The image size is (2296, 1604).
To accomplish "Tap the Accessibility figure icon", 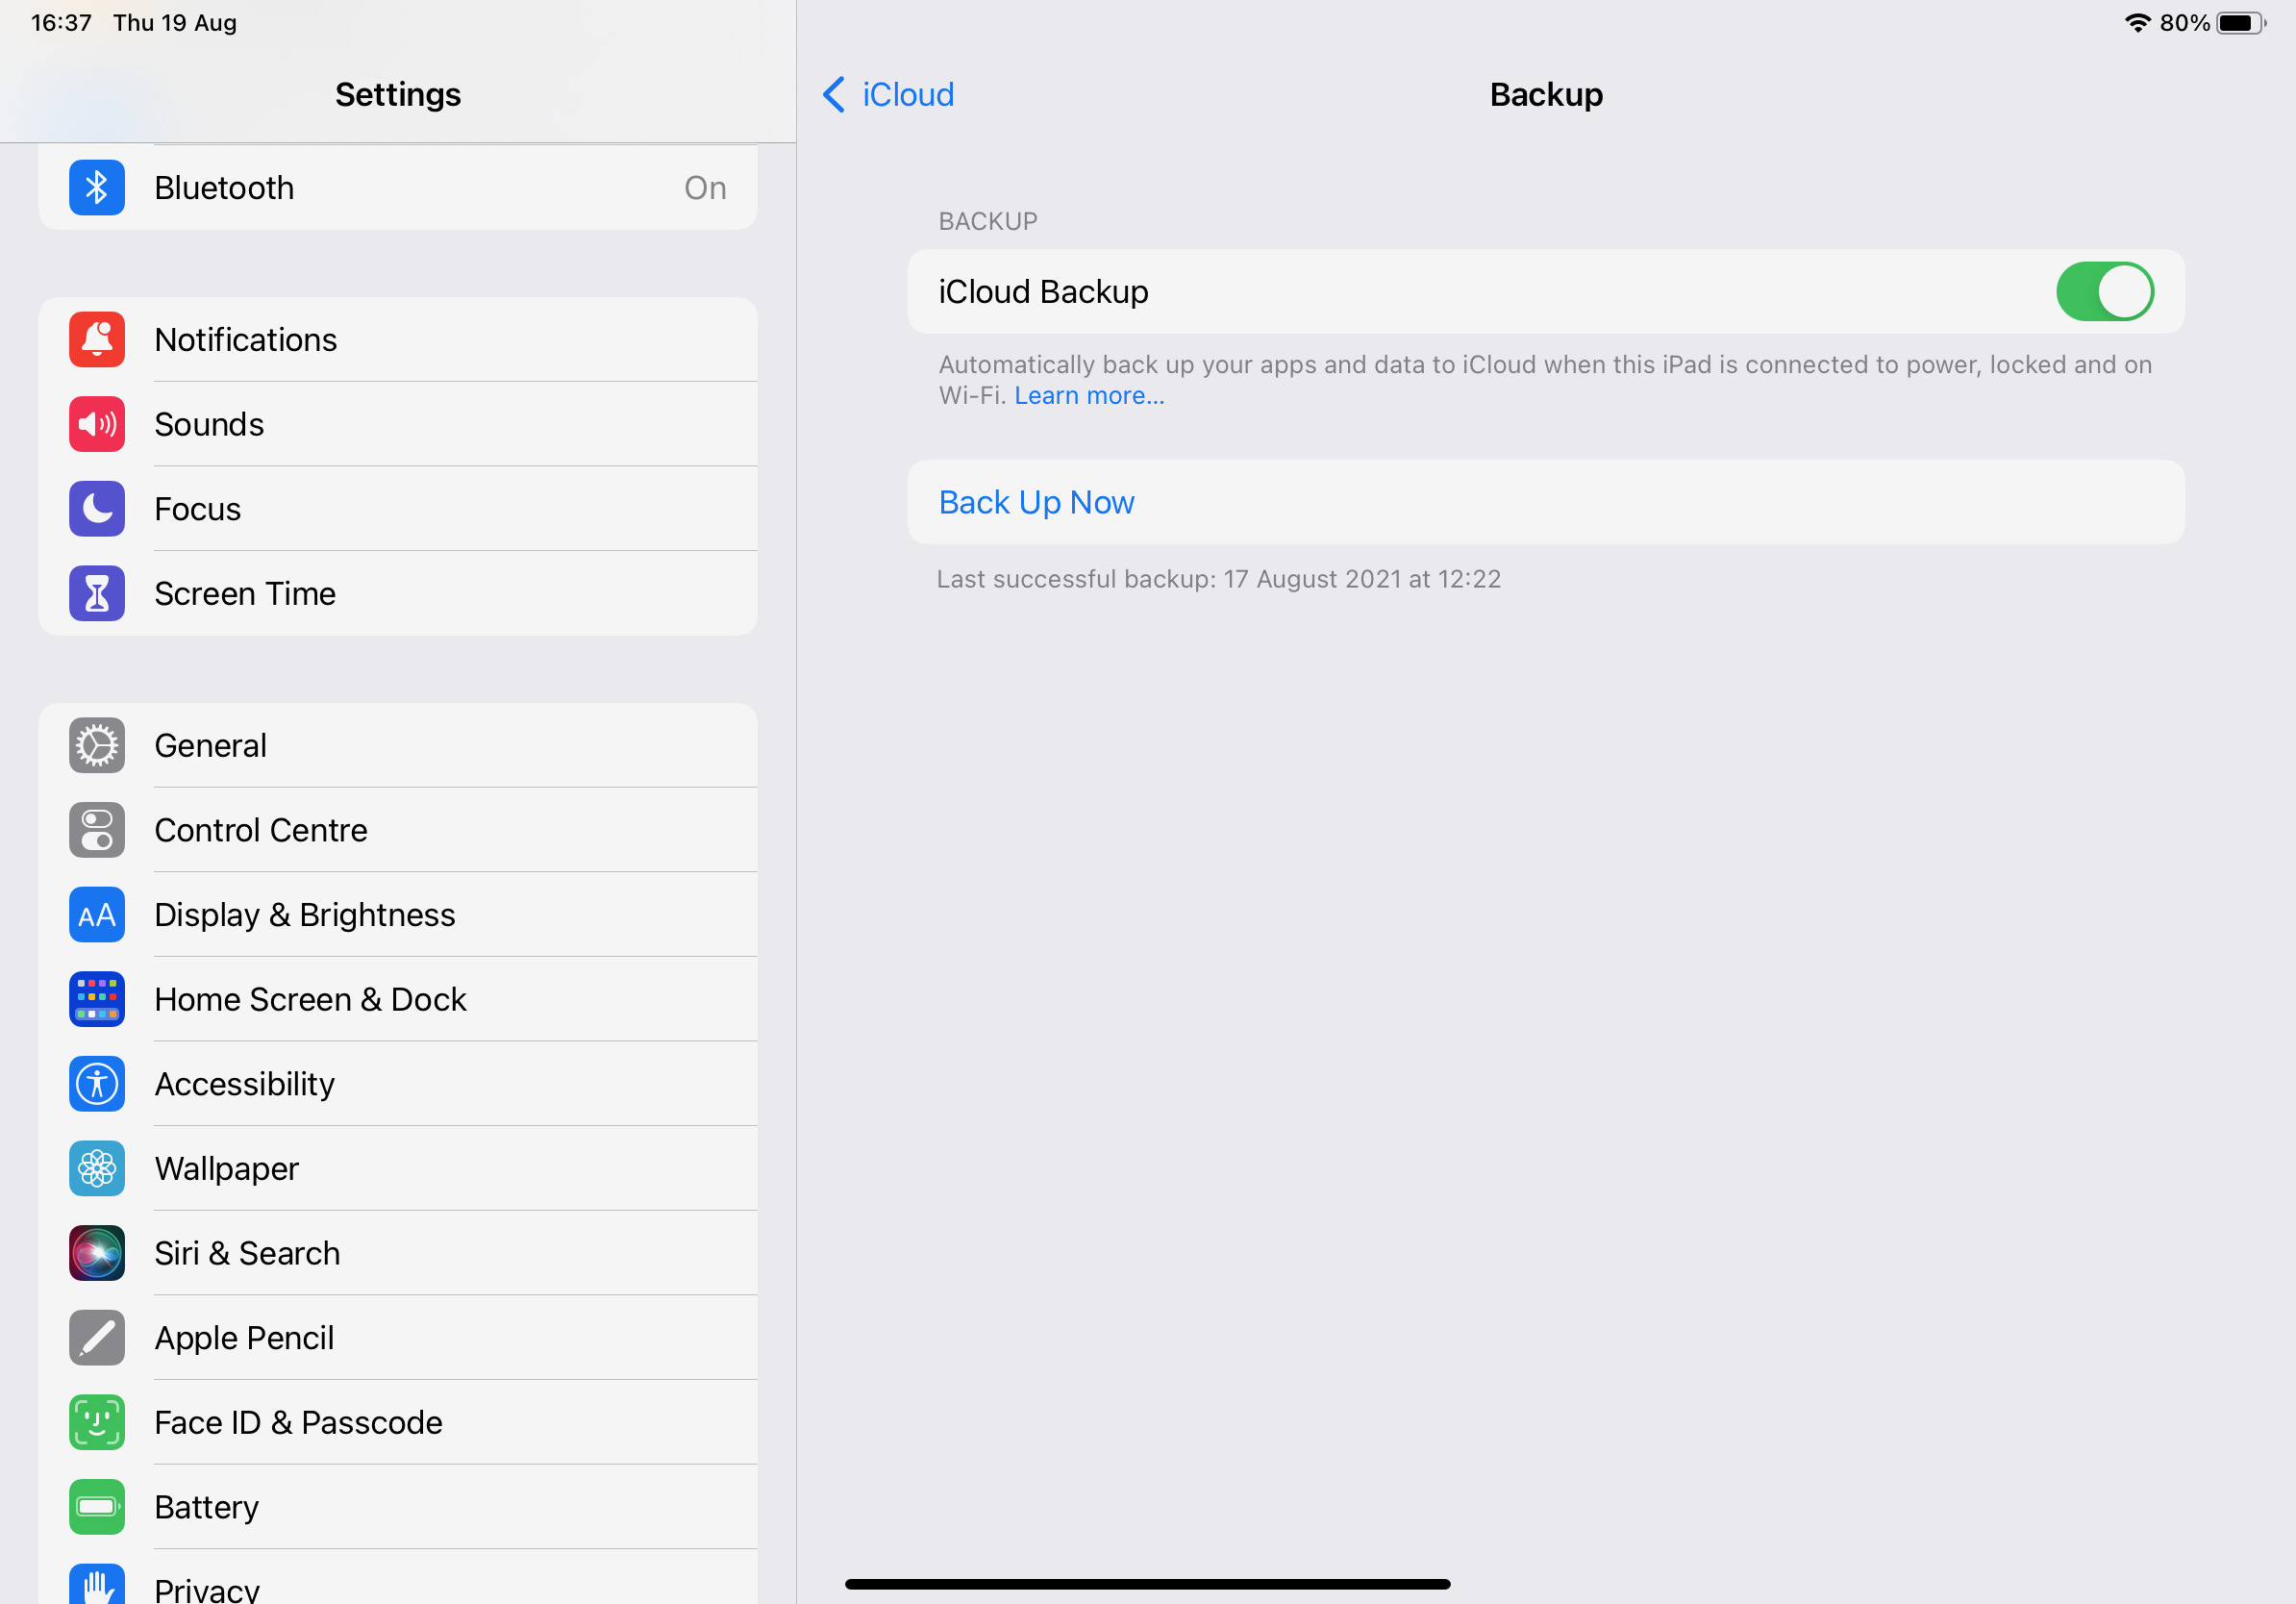I will tap(97, 1084).
